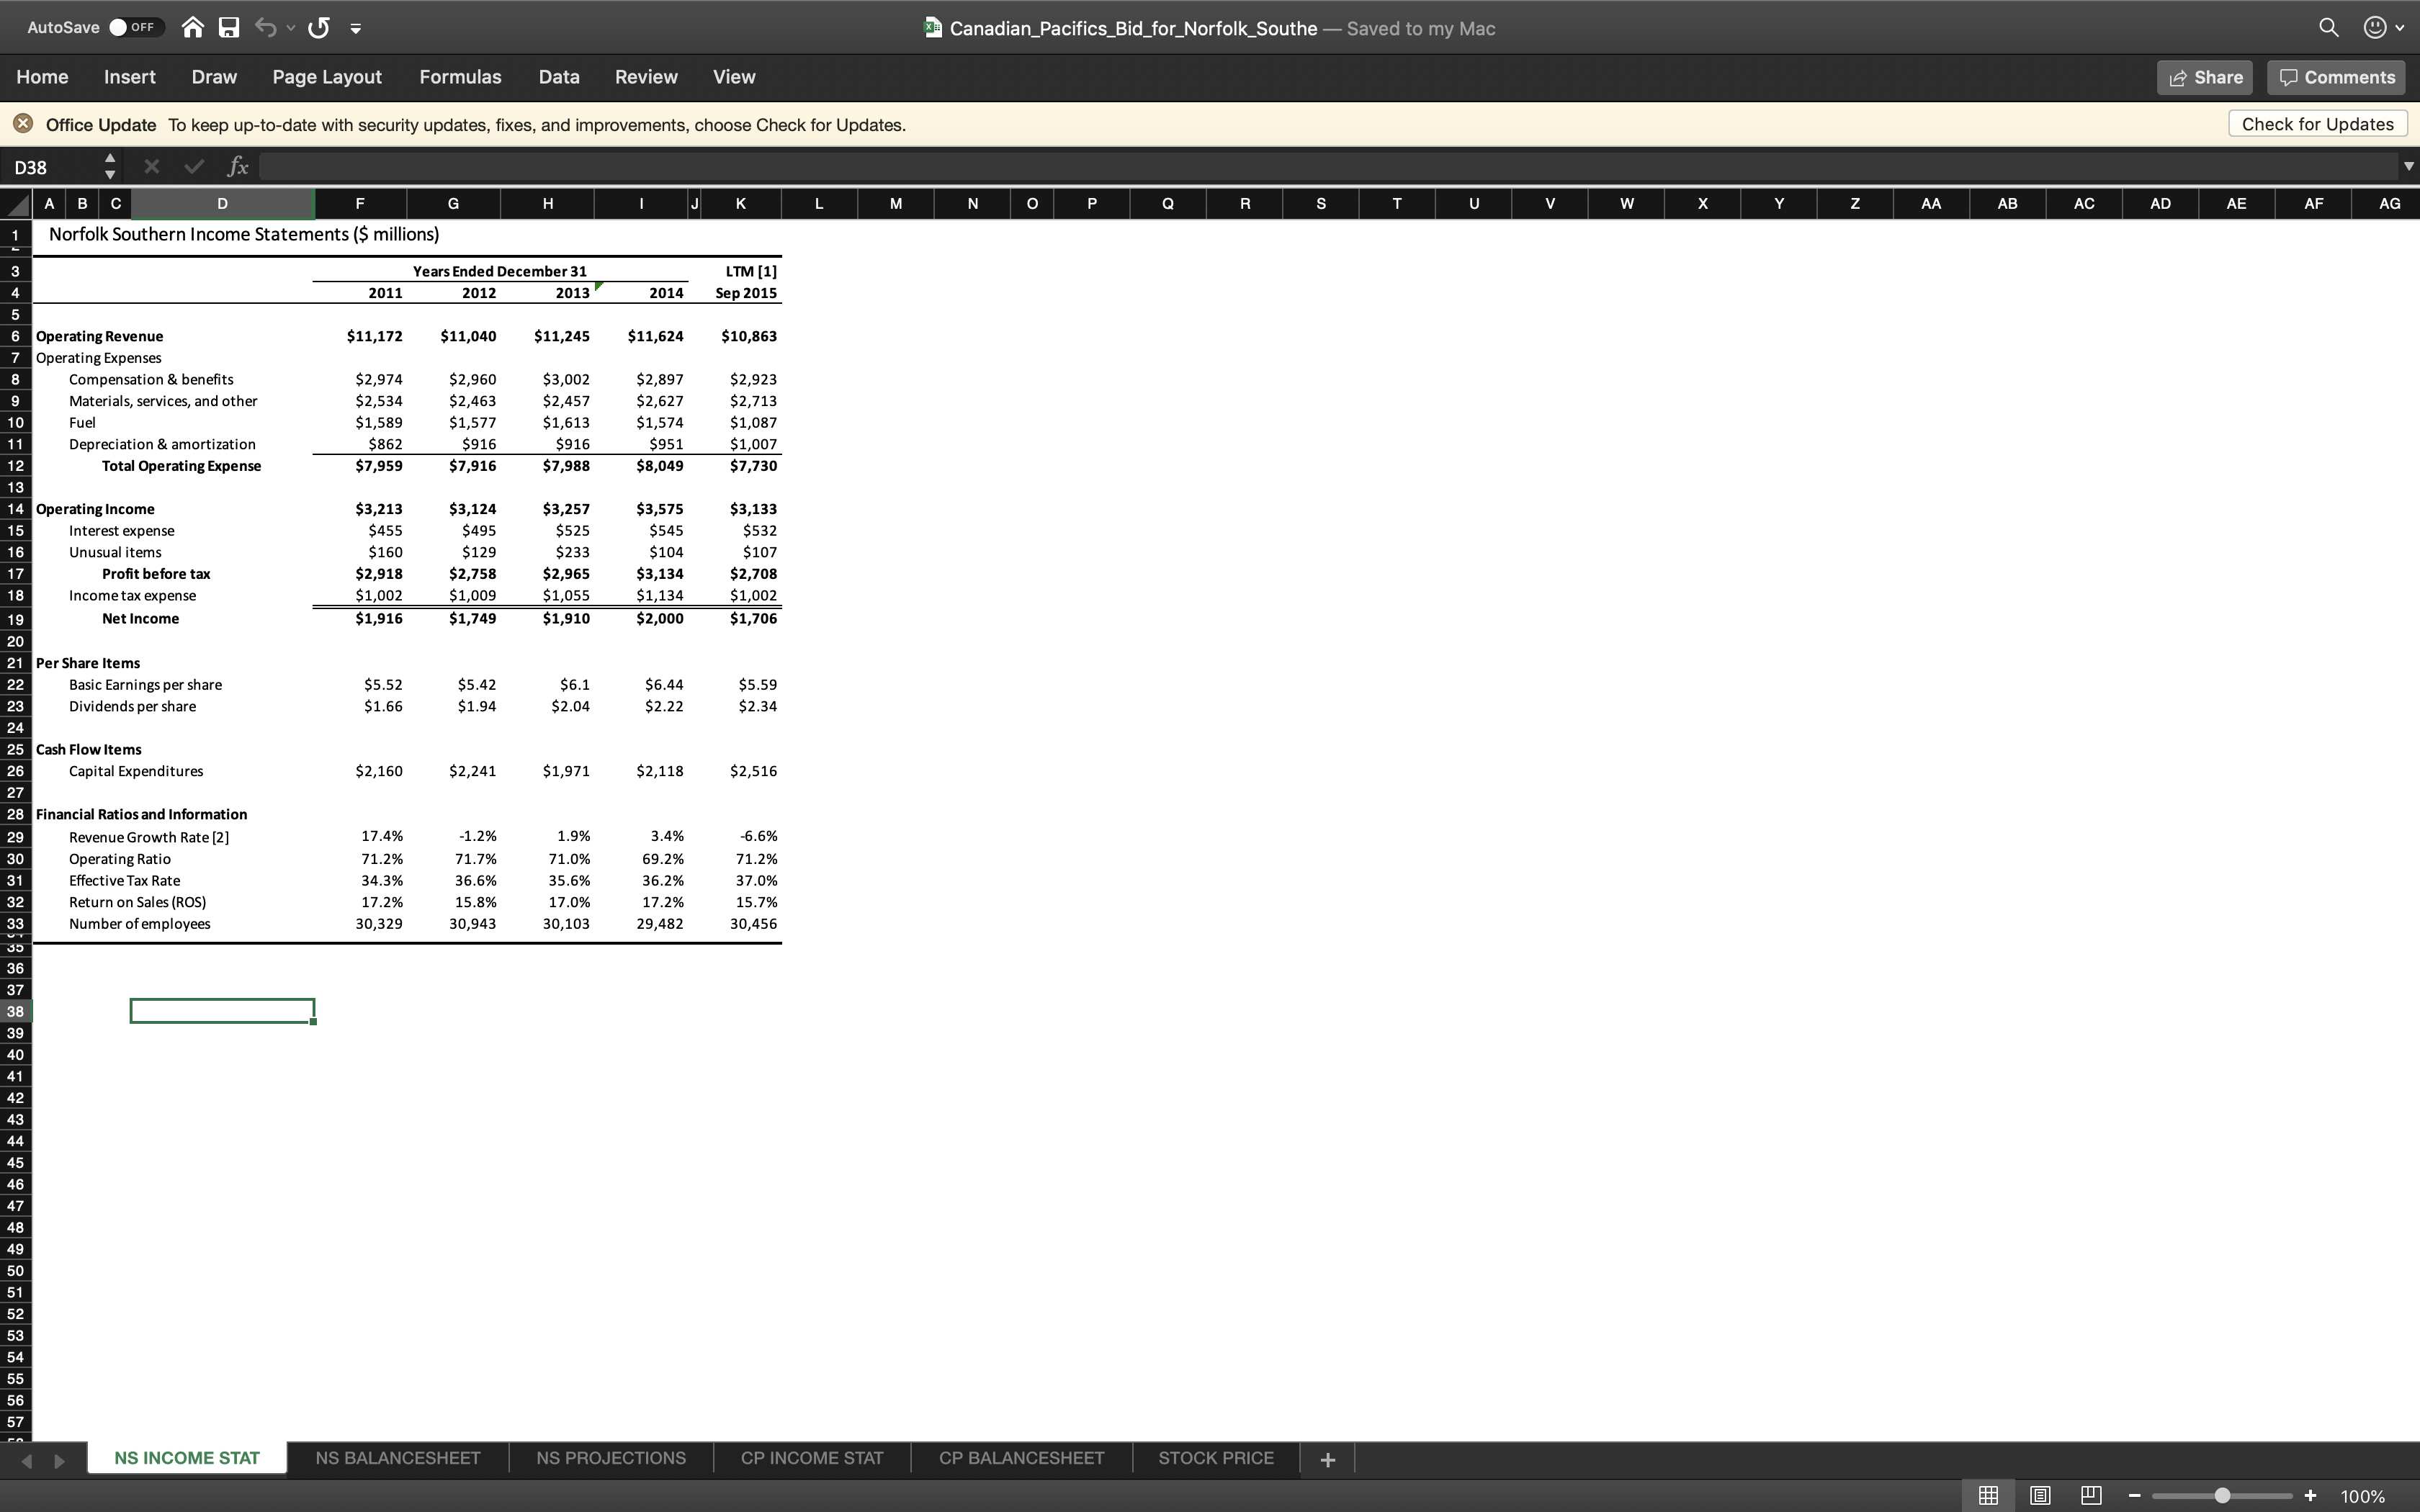Adjust the zoom slider
This screenshot has height=1512, width=2420.
(x=2222, y=1496)
